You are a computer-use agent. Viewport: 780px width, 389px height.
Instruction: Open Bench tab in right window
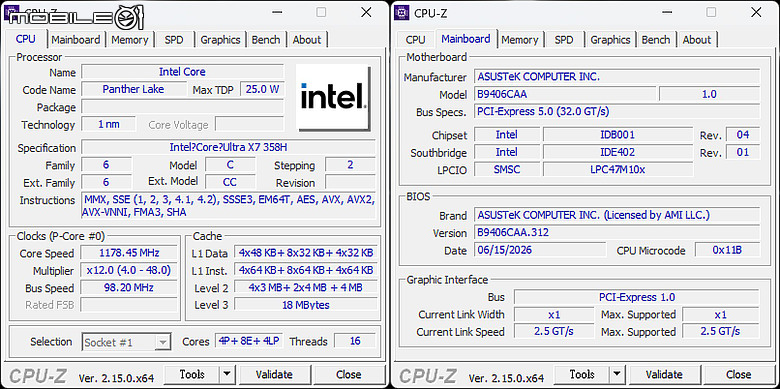coord(656,39)
